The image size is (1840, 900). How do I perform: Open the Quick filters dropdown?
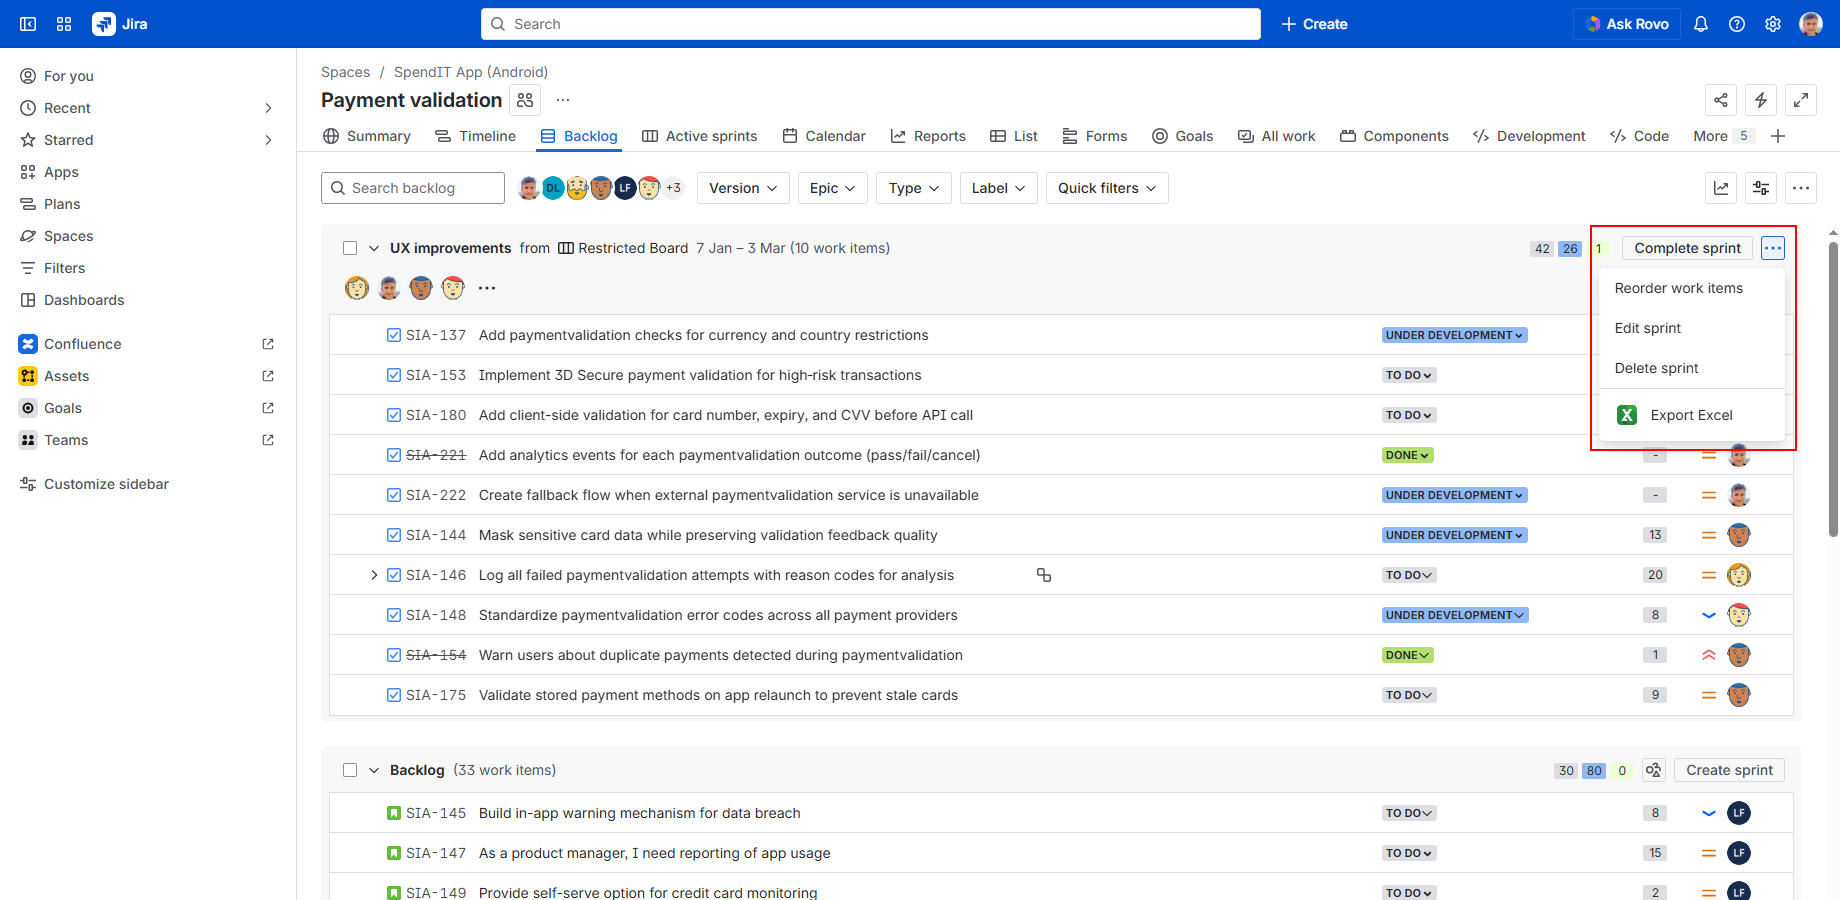click(1106, 188)
